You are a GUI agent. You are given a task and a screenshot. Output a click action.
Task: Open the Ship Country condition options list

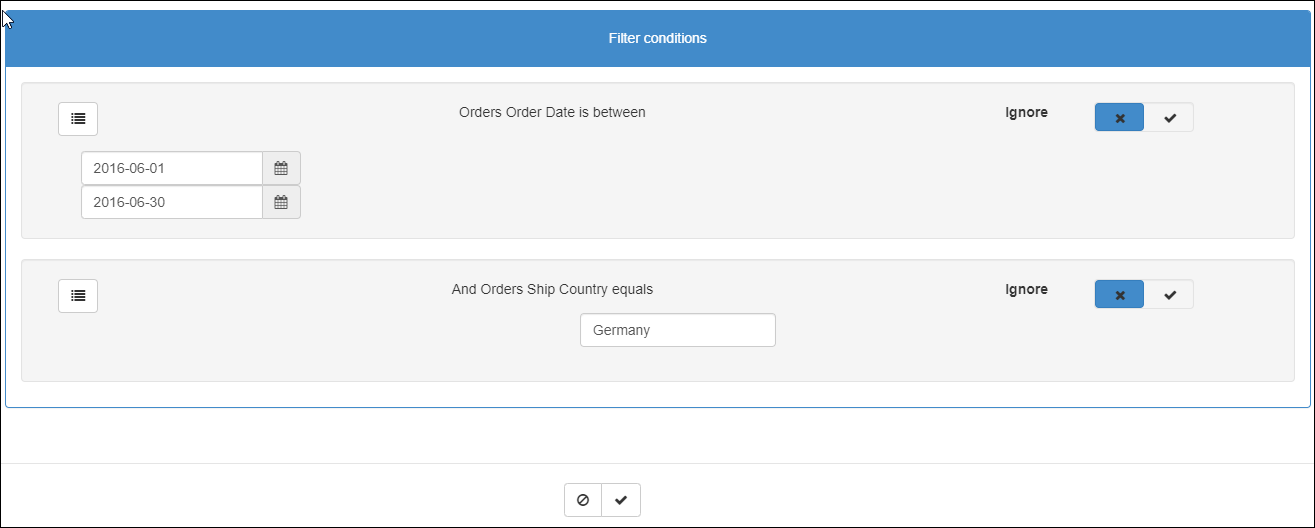(78, 296)
